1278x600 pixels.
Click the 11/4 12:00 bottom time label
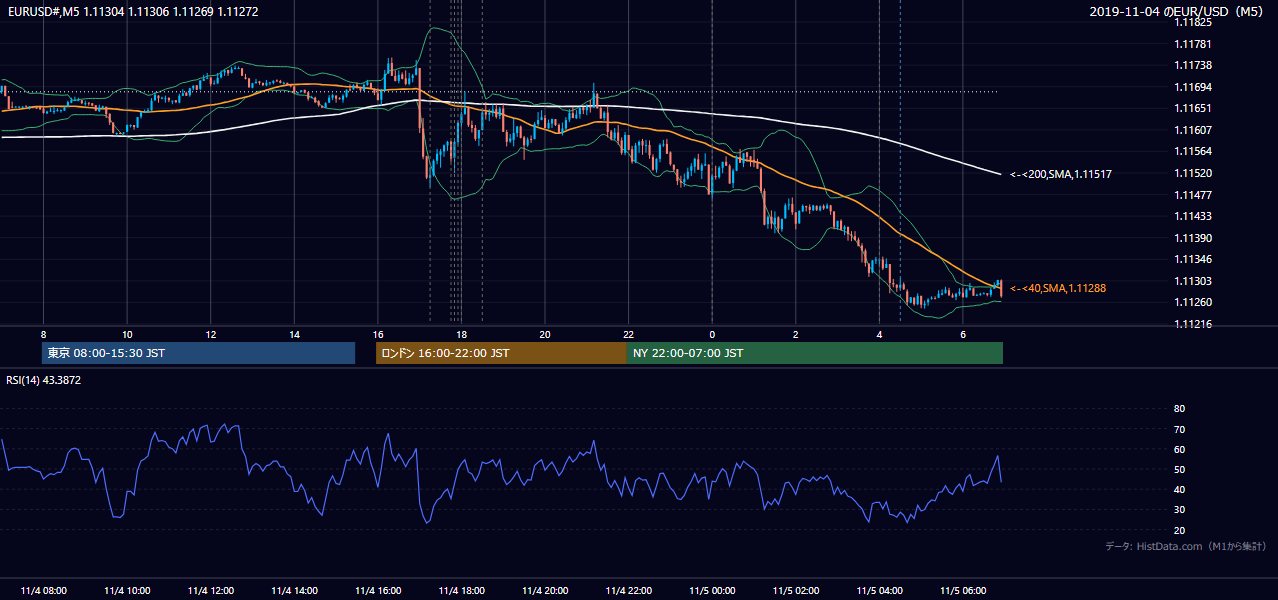pos(210,591)
